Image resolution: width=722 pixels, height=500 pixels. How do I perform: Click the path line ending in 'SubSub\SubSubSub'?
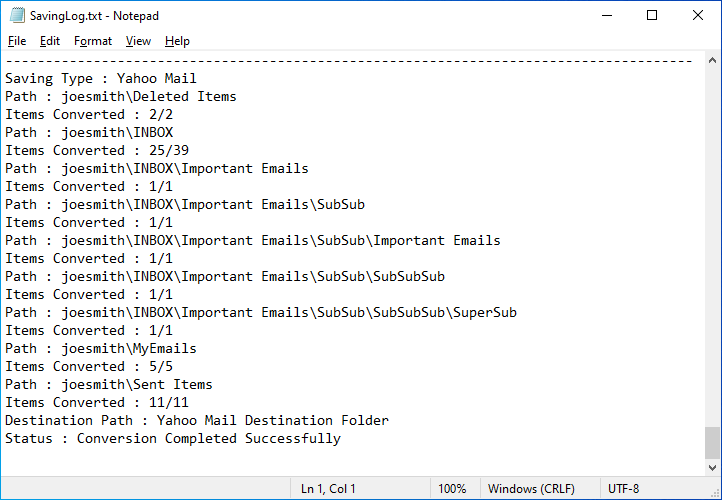225,276
